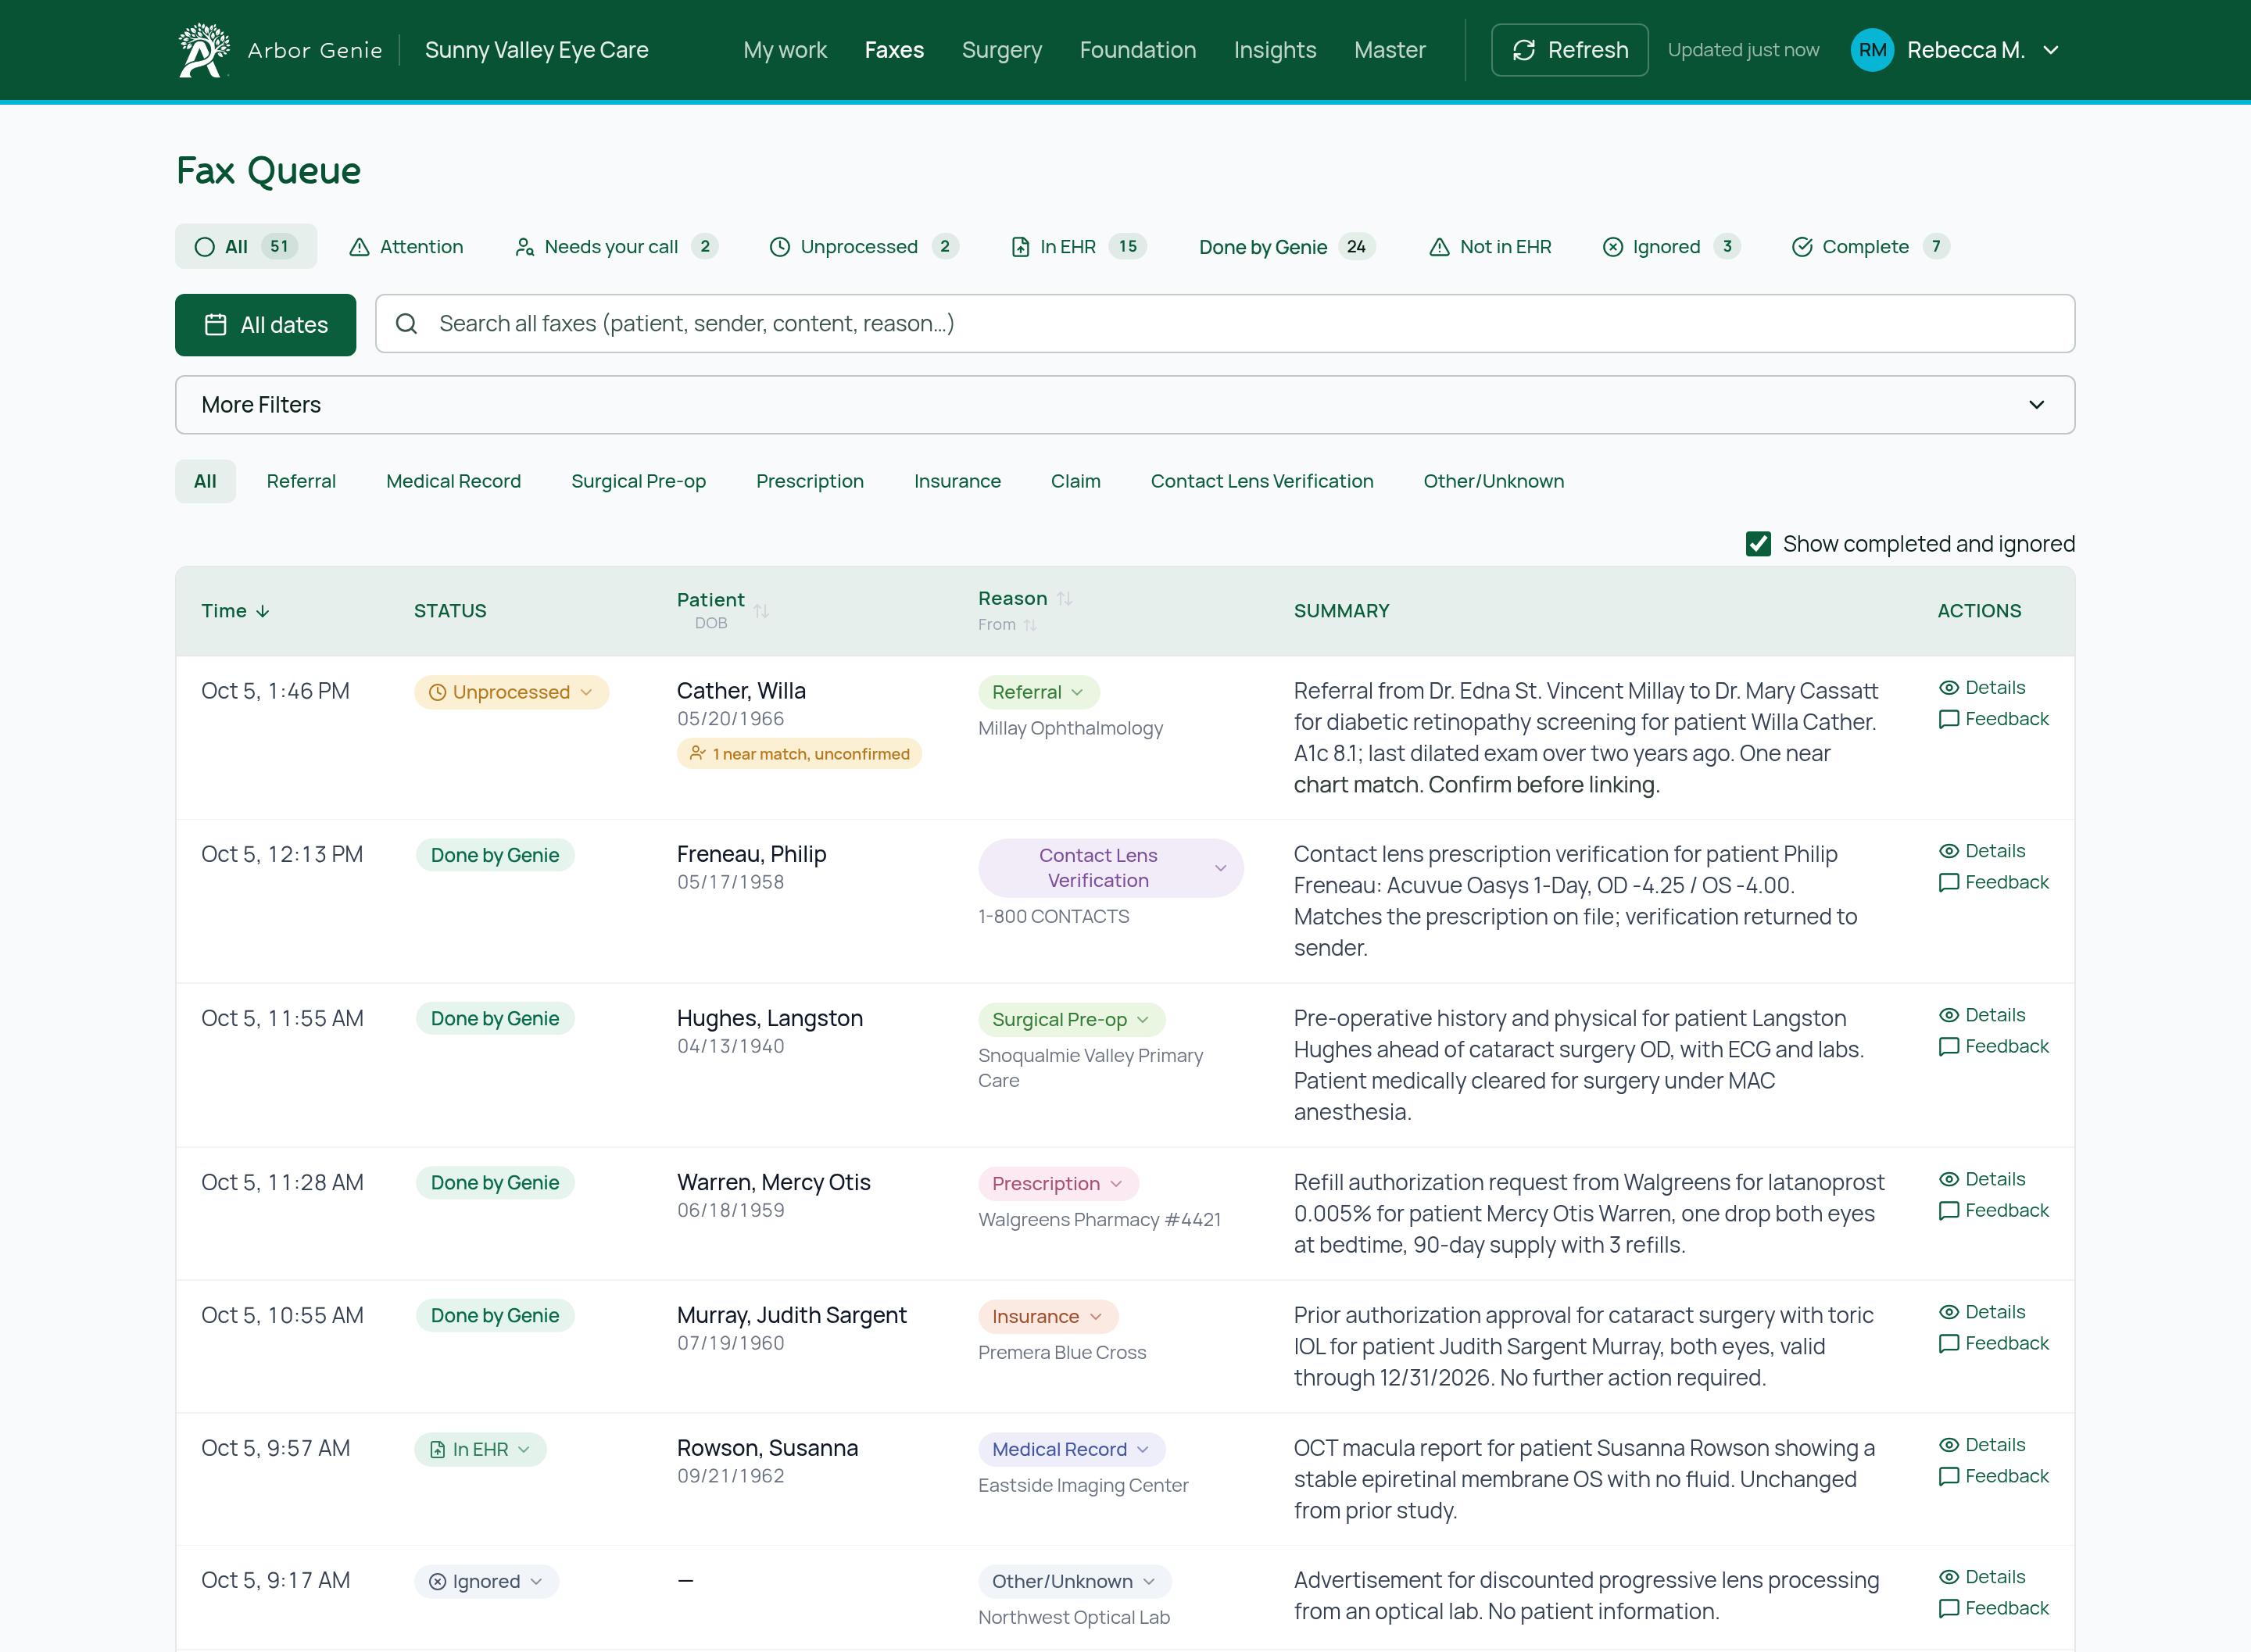Open Details for Freneau, Philip fax
This screenshot has height=1652, width=2251.
[1981, 851]
